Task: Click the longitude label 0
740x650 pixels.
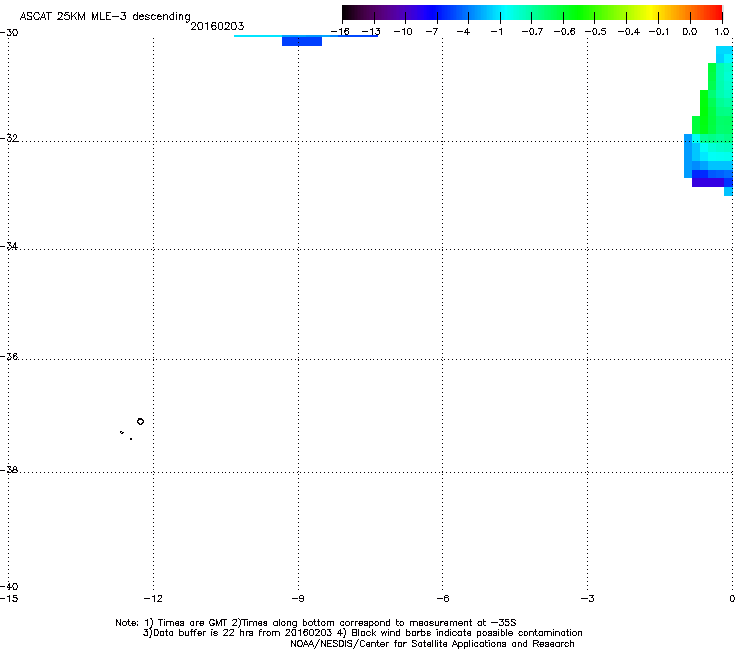Action: (x=732, y=599)
